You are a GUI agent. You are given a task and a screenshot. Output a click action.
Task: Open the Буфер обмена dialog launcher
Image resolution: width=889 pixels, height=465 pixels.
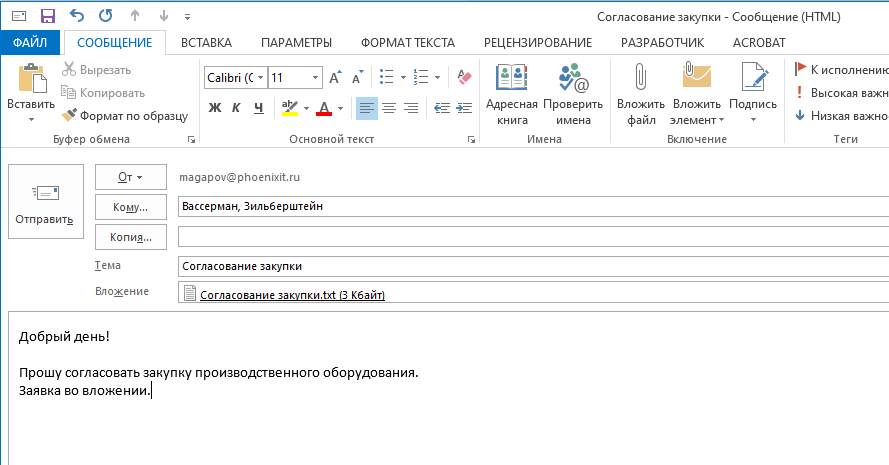[x=192, y=140]
